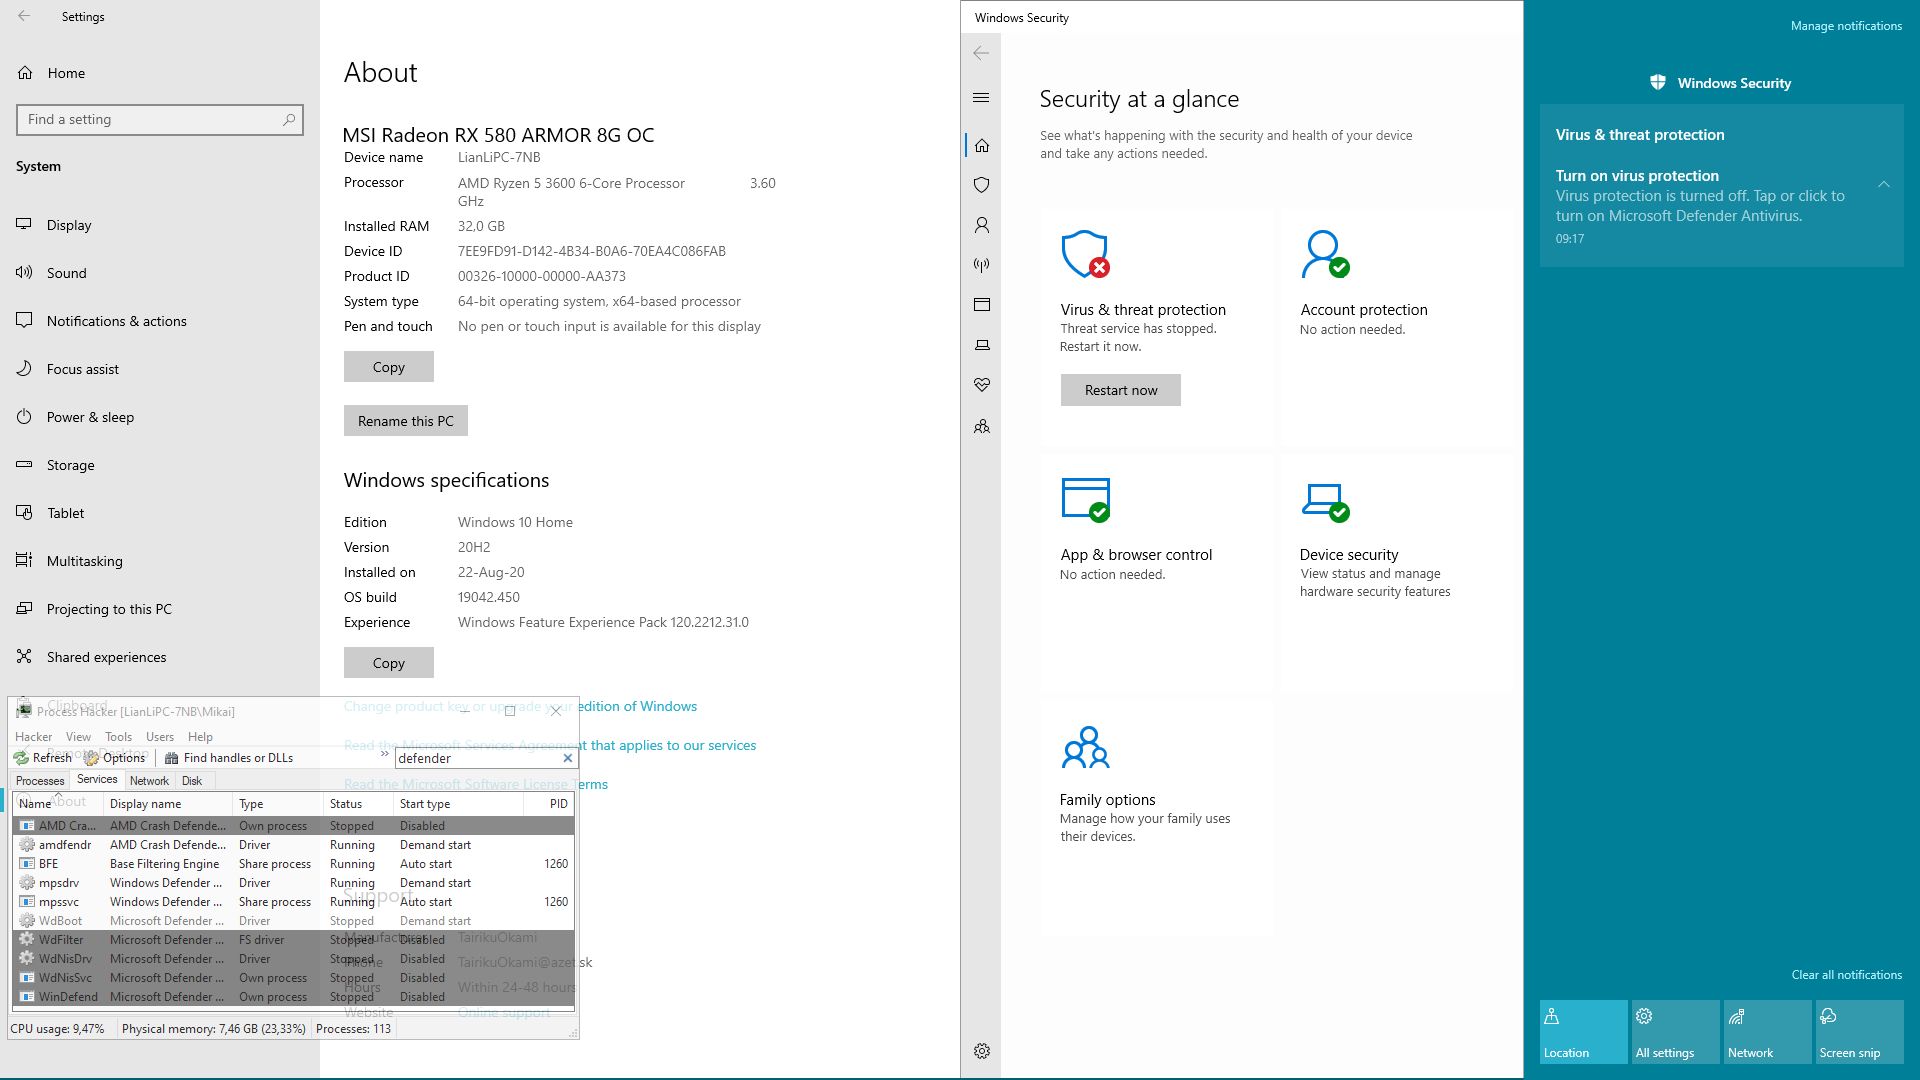Open Family options sidebar icon
The height and width of the screenshot is (1080, 1920).
point(982,426)
